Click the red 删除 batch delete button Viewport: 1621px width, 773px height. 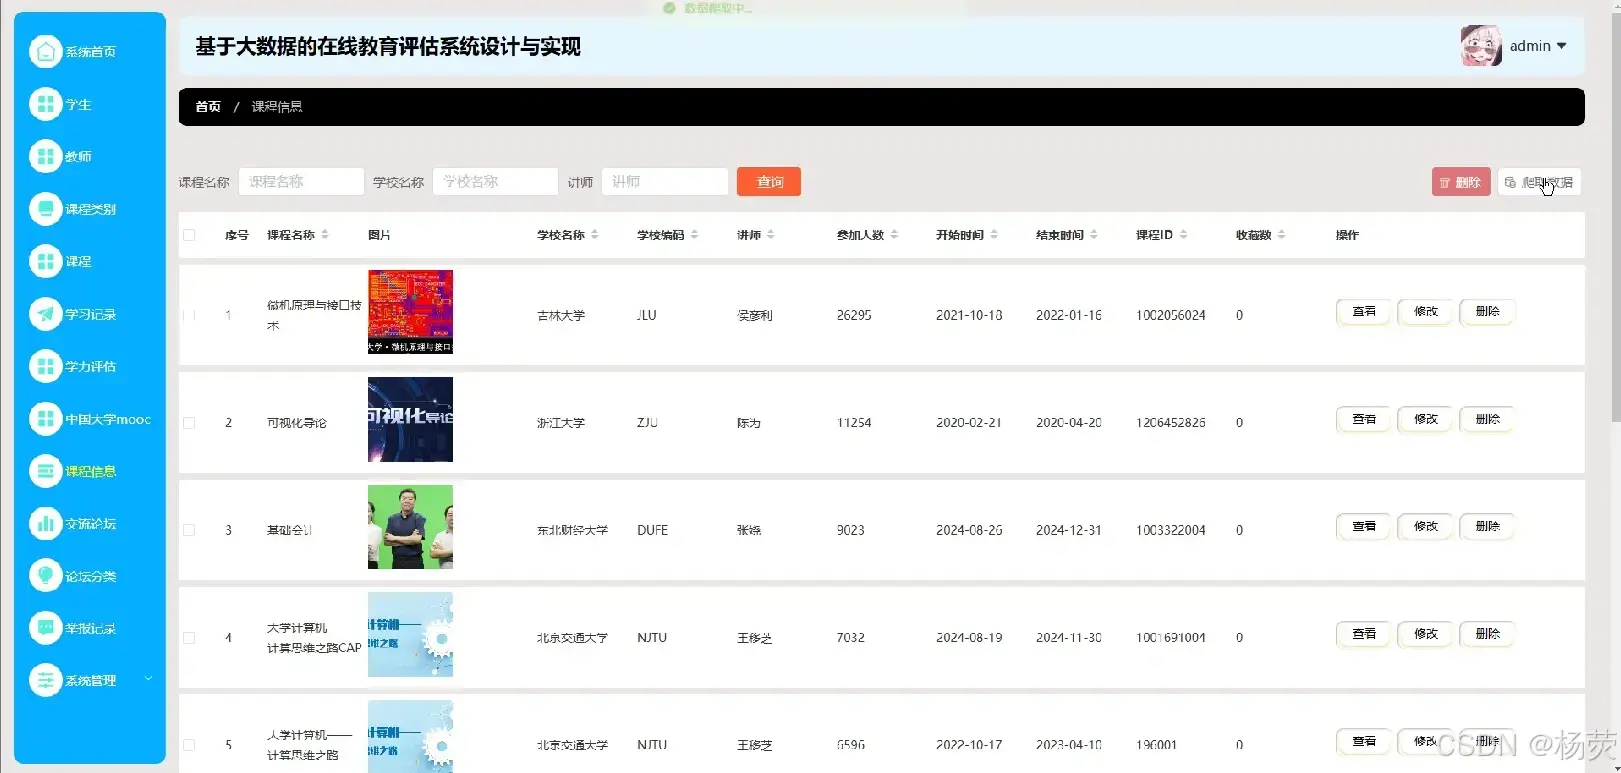pos(1461,182)
